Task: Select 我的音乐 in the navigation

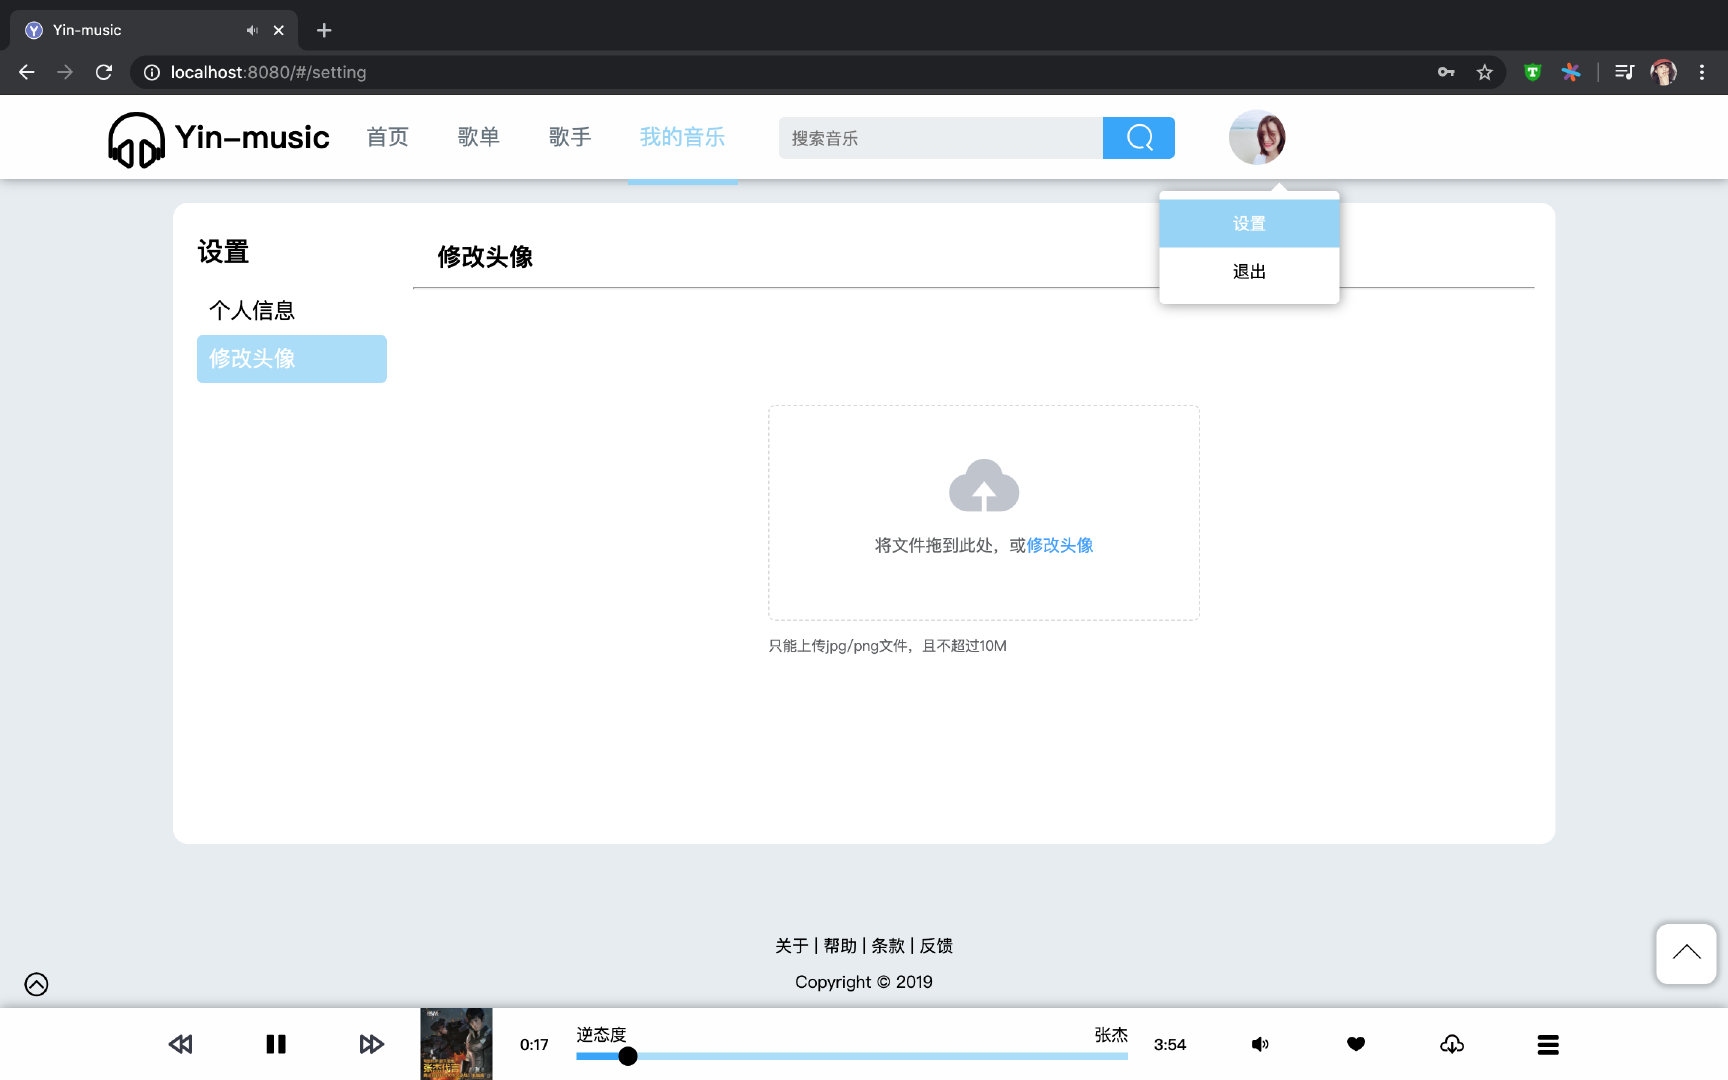Action: click(683, 137)
